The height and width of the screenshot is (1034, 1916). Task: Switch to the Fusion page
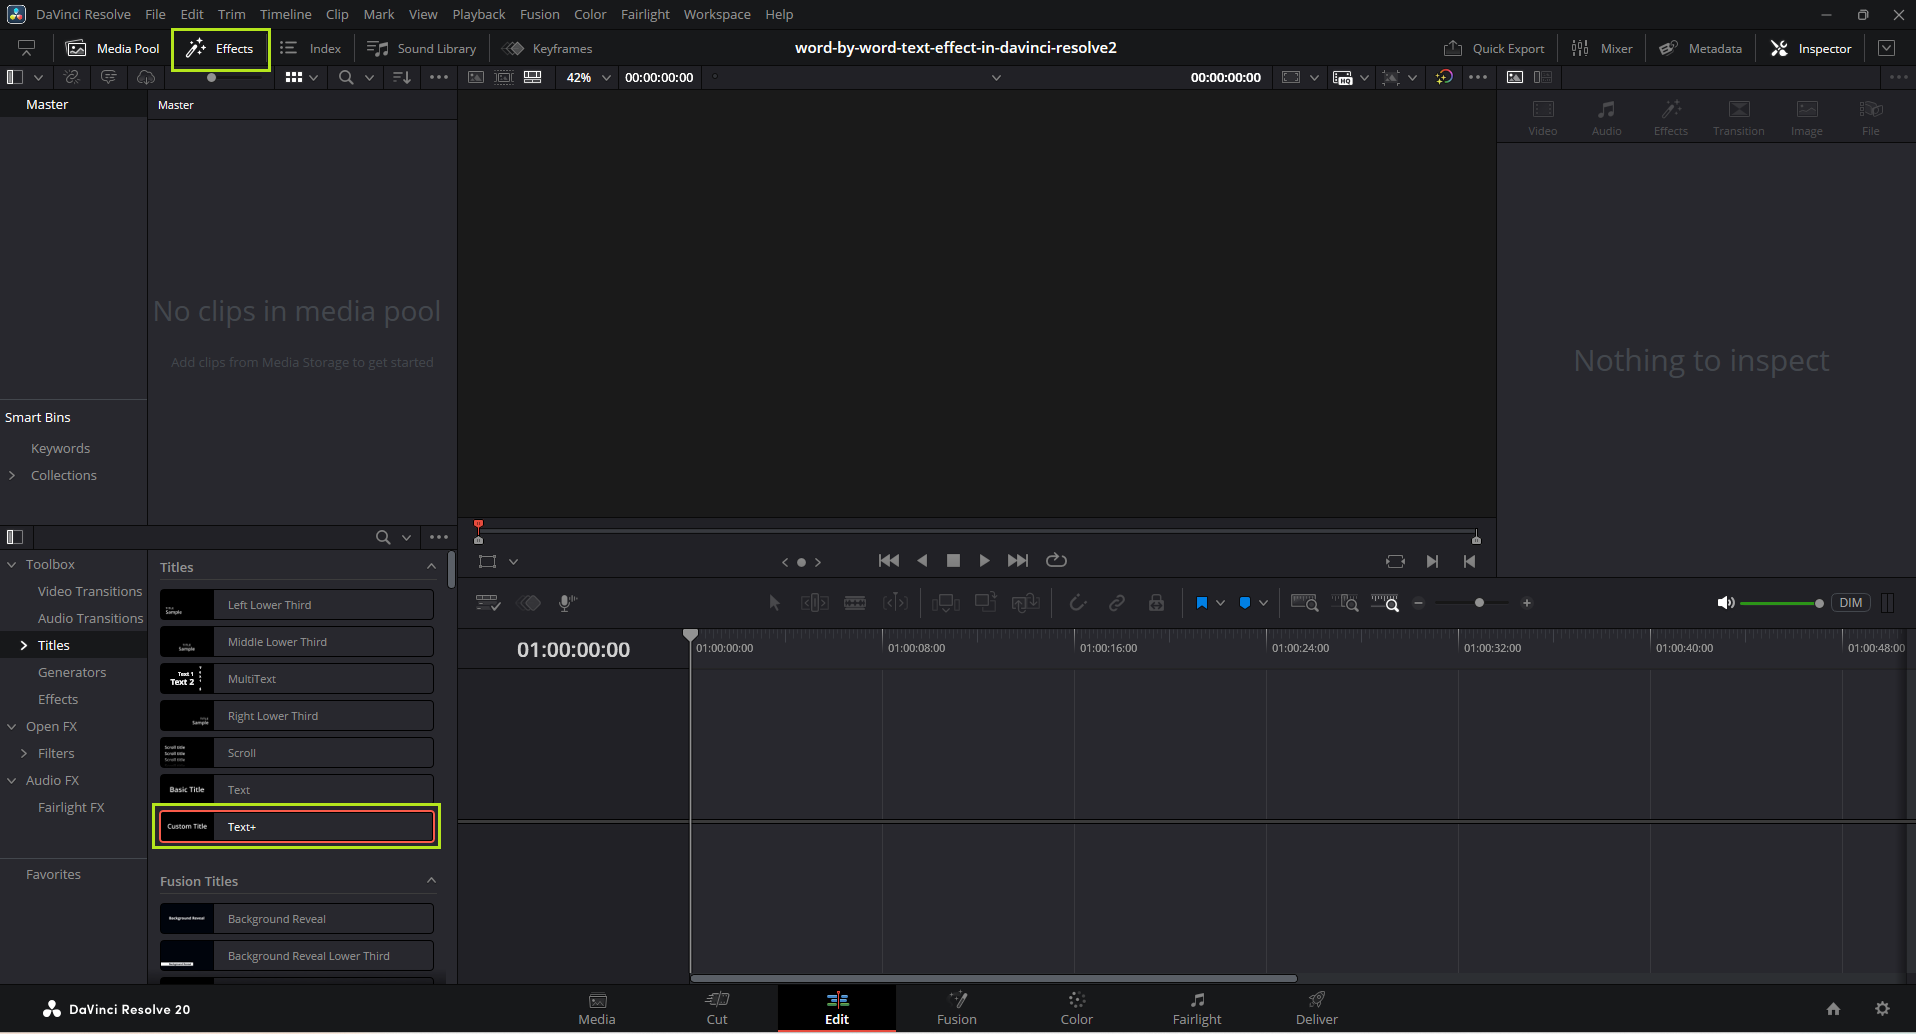point(956,1007)
